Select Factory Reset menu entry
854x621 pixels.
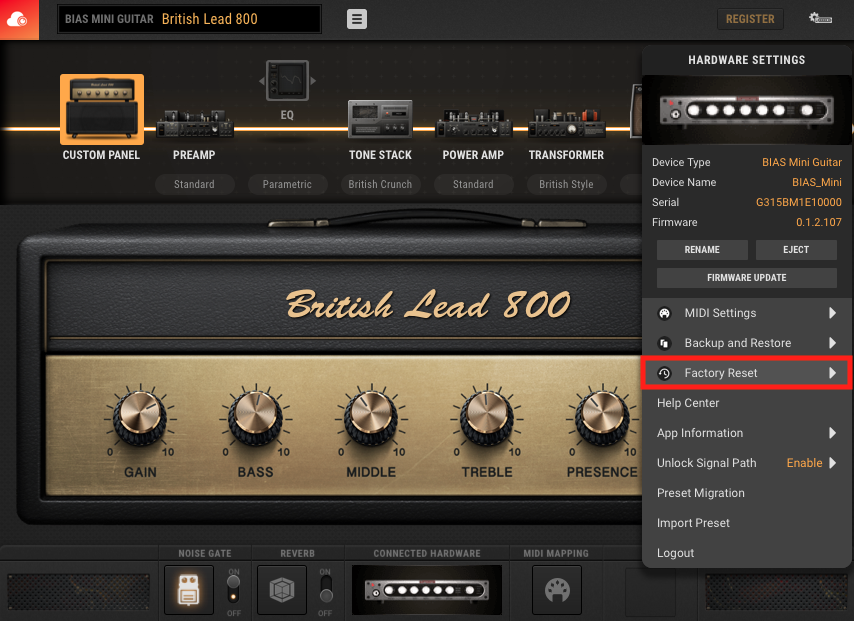[747, 373]
